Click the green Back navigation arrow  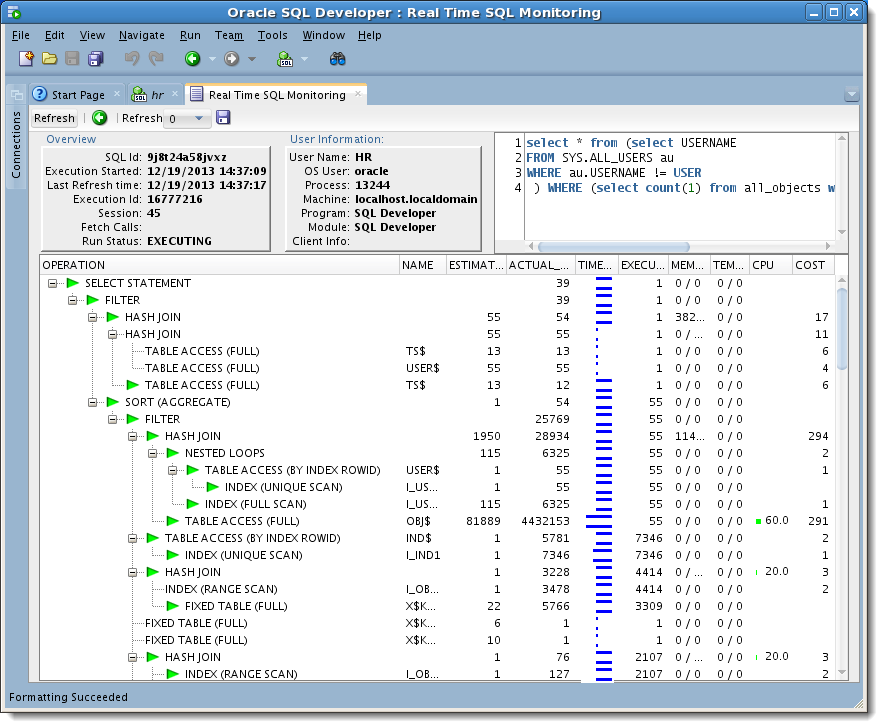pos(192,59)
